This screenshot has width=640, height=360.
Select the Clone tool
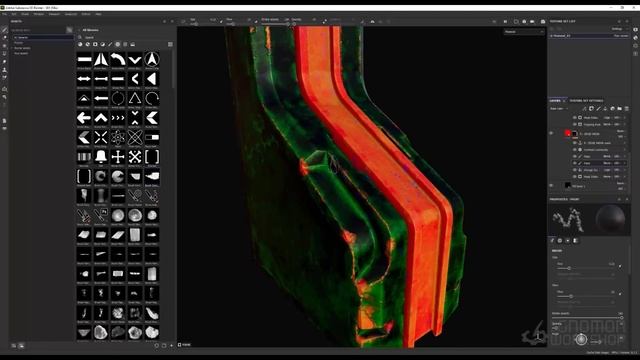click(x=4, y=70)
